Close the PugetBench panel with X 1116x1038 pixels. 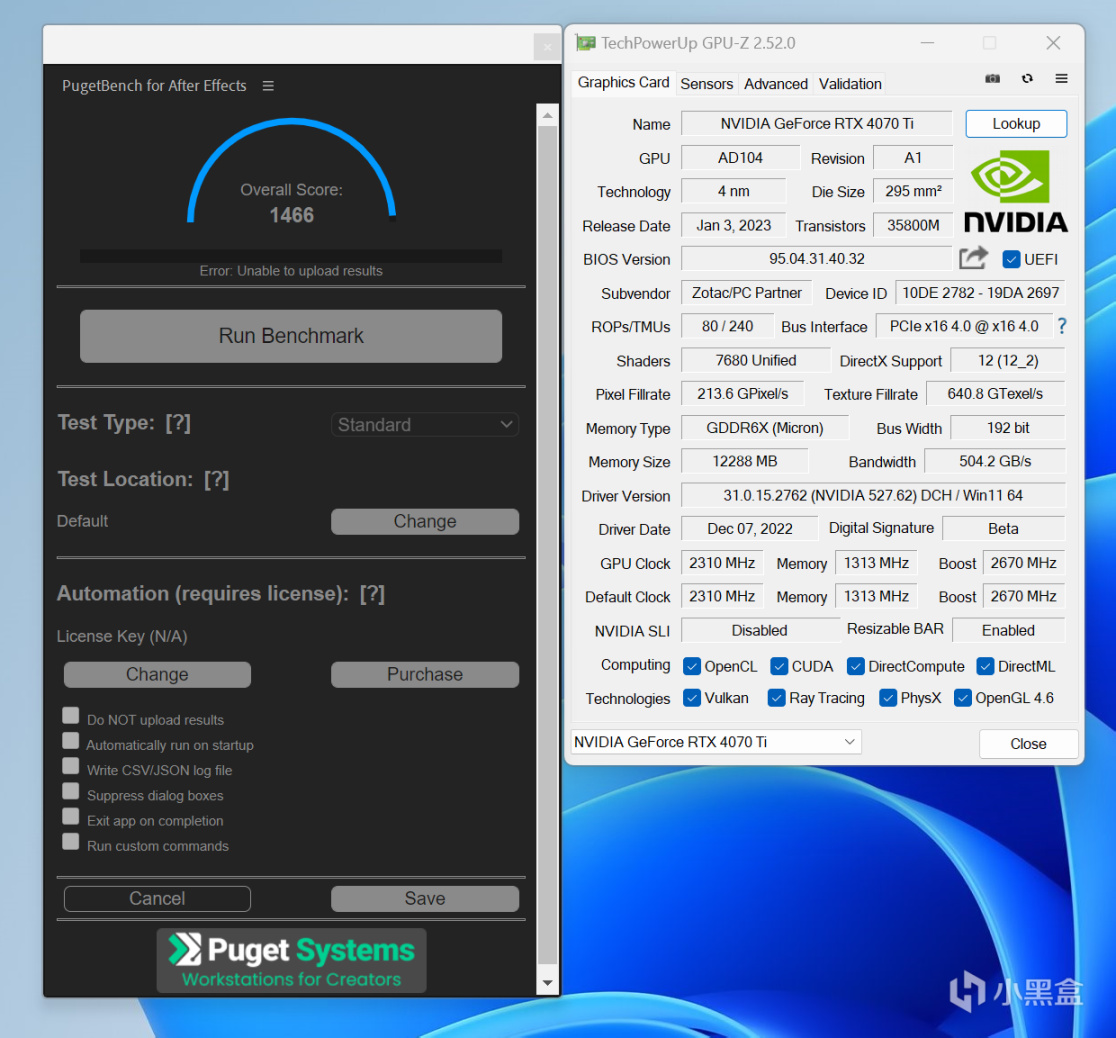tap(547, 47)
